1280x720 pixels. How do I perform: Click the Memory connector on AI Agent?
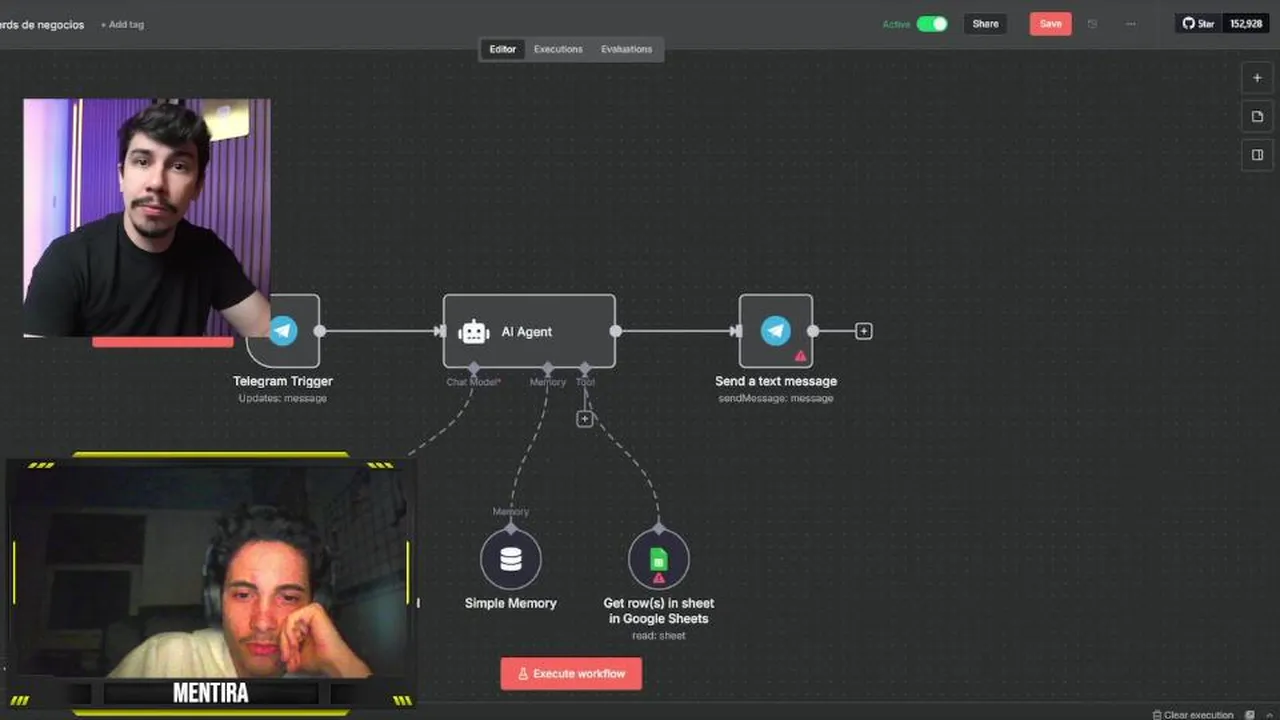[x=548, y=369]
